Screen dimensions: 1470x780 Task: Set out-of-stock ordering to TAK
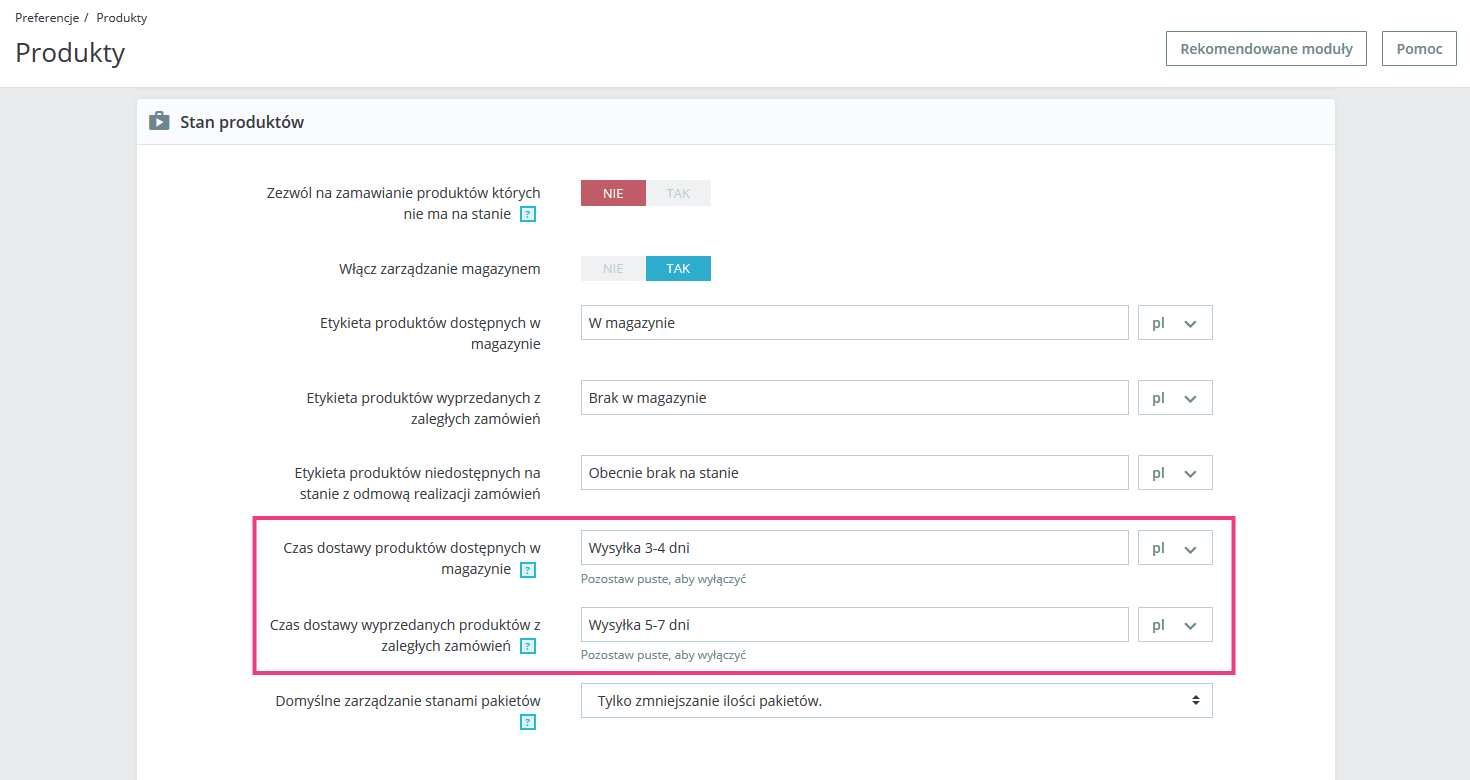pyautogui.click(x=678, y=193)
